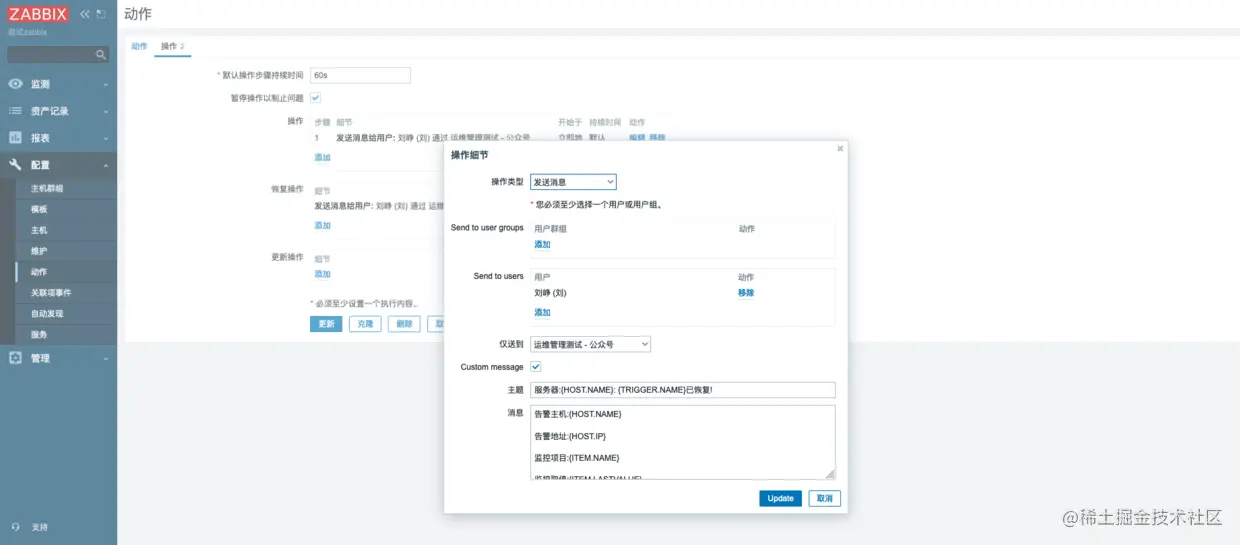Click 编辑 link on operation step 1

[637, 137]
